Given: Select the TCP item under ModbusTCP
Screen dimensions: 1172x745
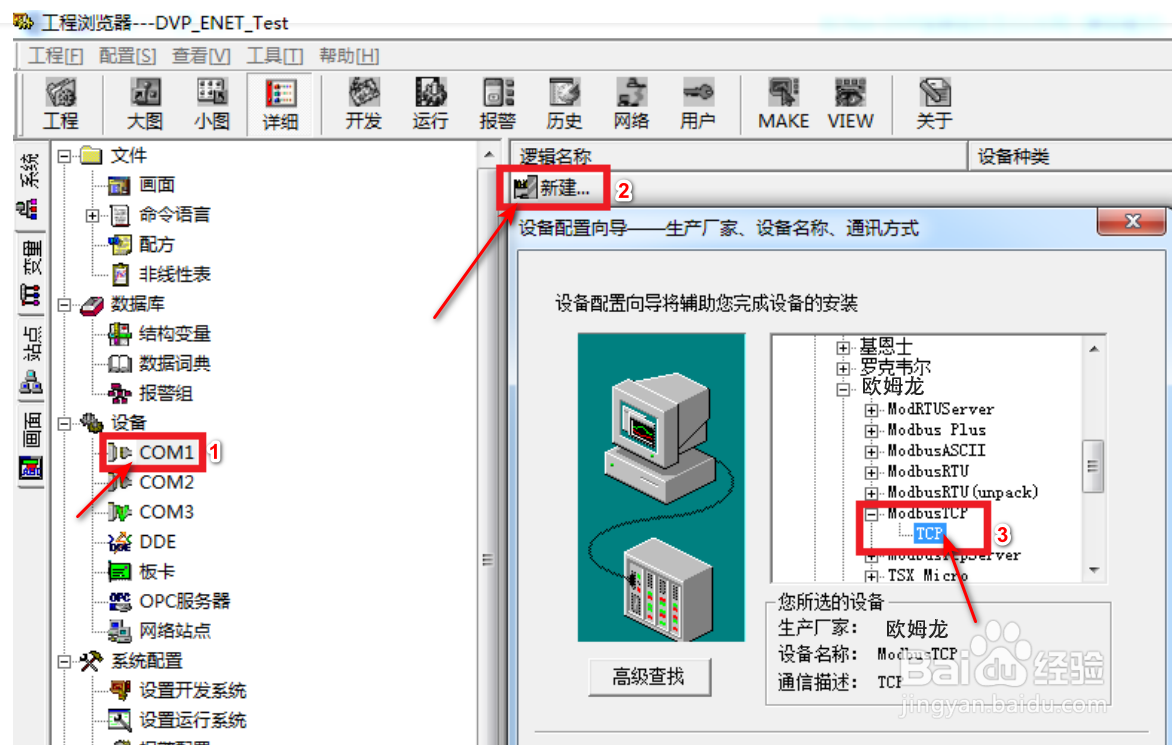Looking at the screenshot, I should 929,534.
